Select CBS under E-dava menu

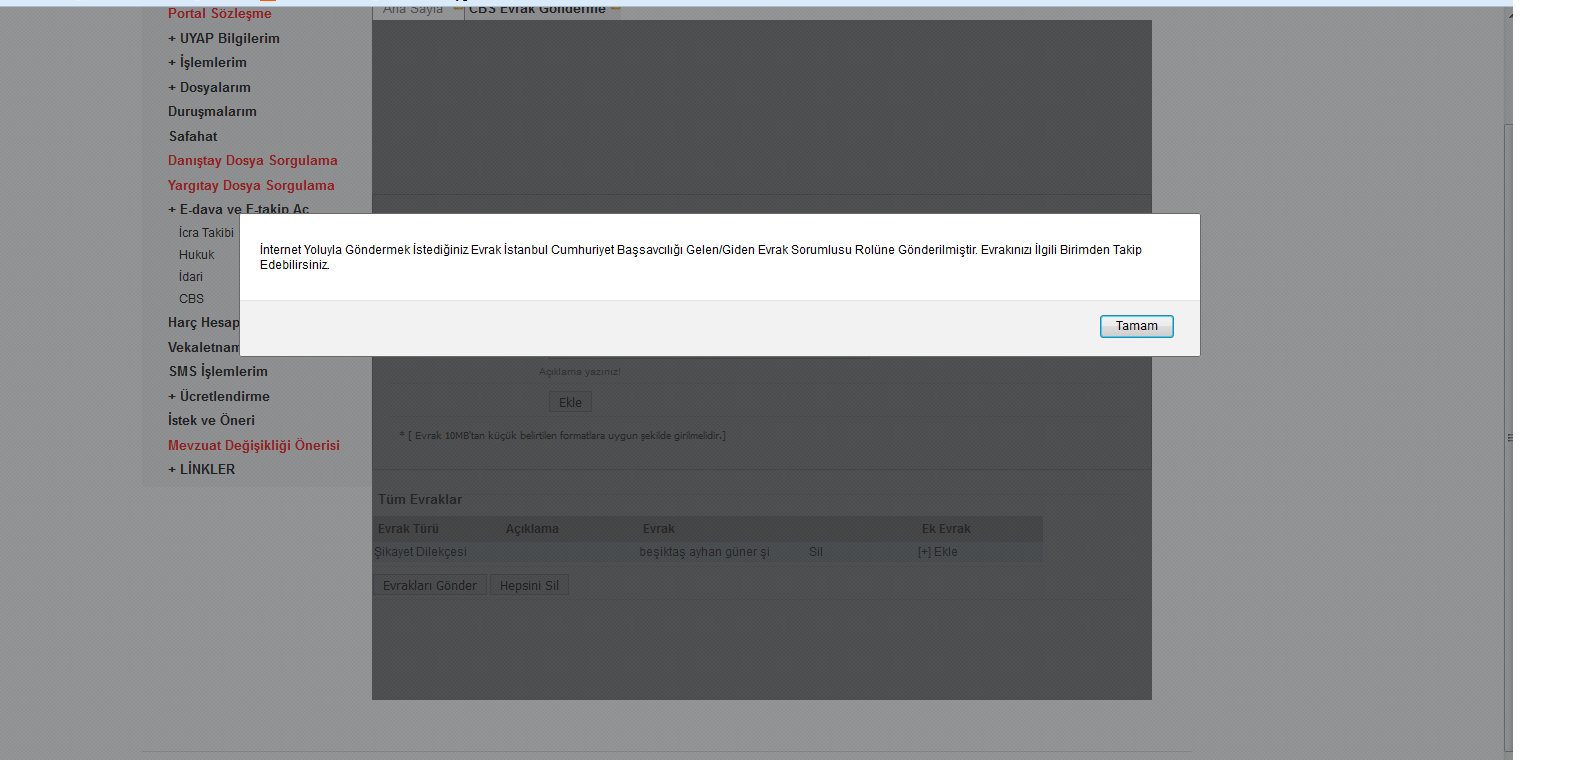click(x=191, y=299)
